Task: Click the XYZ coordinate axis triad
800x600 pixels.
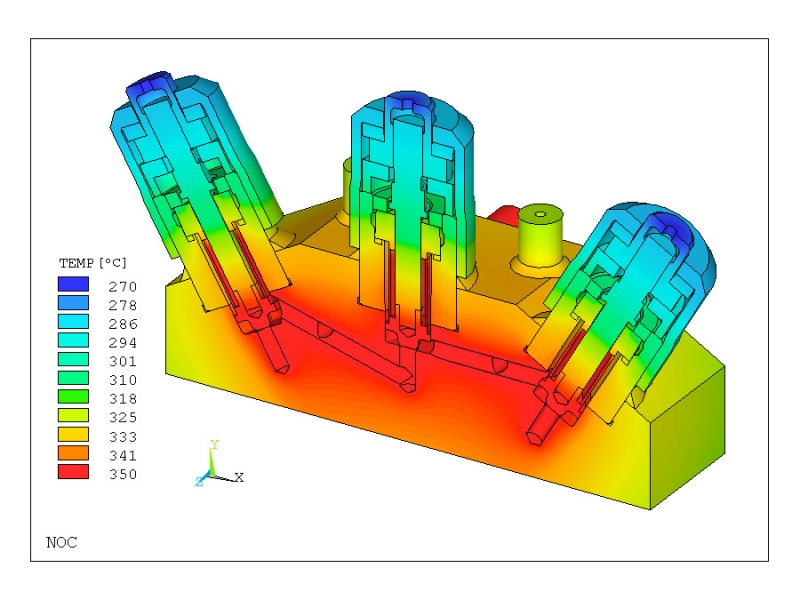Action: (219, 463)
